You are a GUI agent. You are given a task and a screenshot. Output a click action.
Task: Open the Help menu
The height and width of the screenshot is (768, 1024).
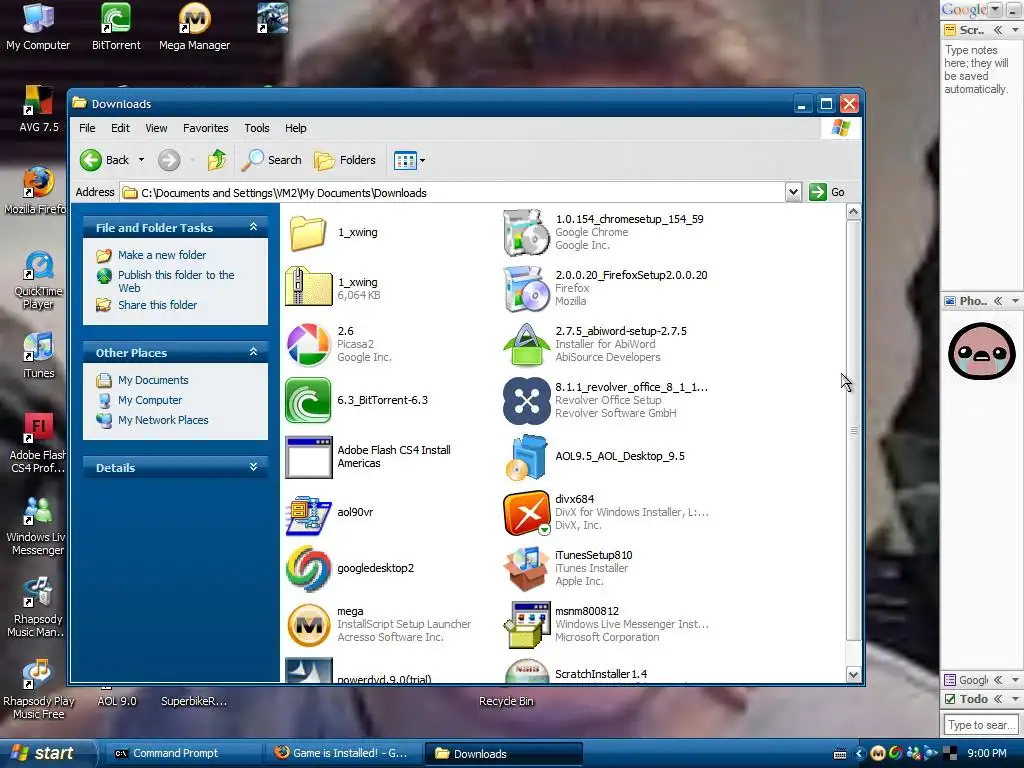(295, 128)
